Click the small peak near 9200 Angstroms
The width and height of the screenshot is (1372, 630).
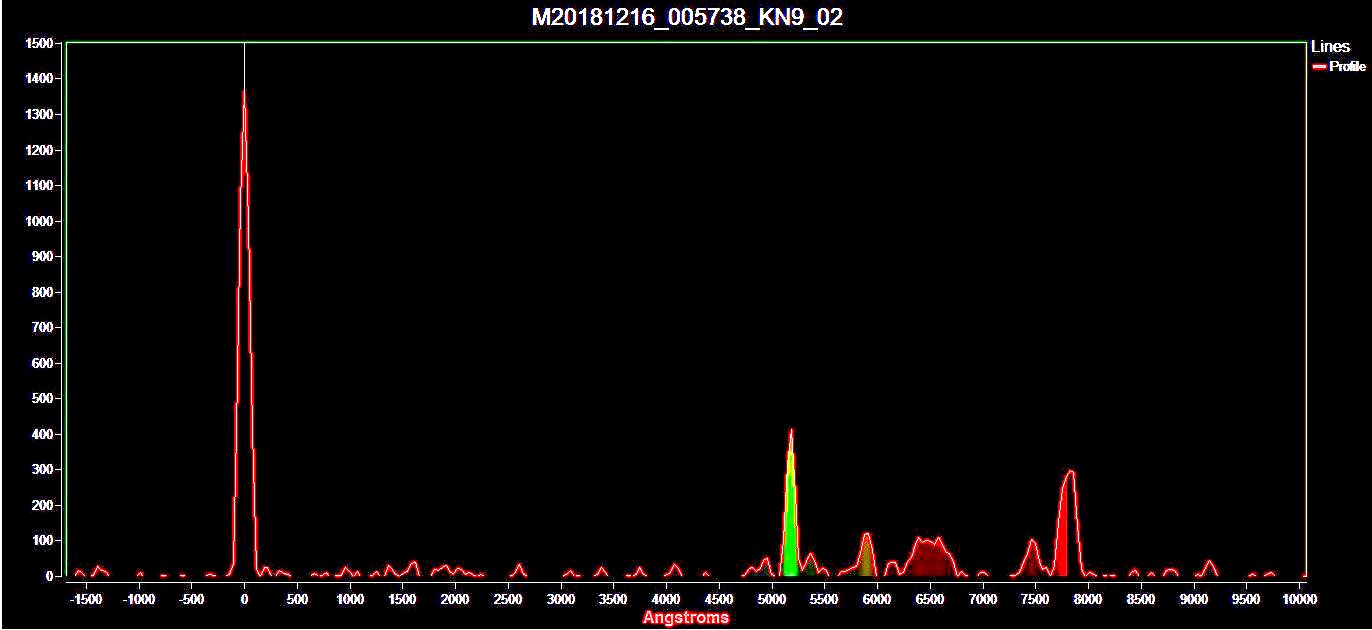pyautogui.click(x=1210, y=566)
